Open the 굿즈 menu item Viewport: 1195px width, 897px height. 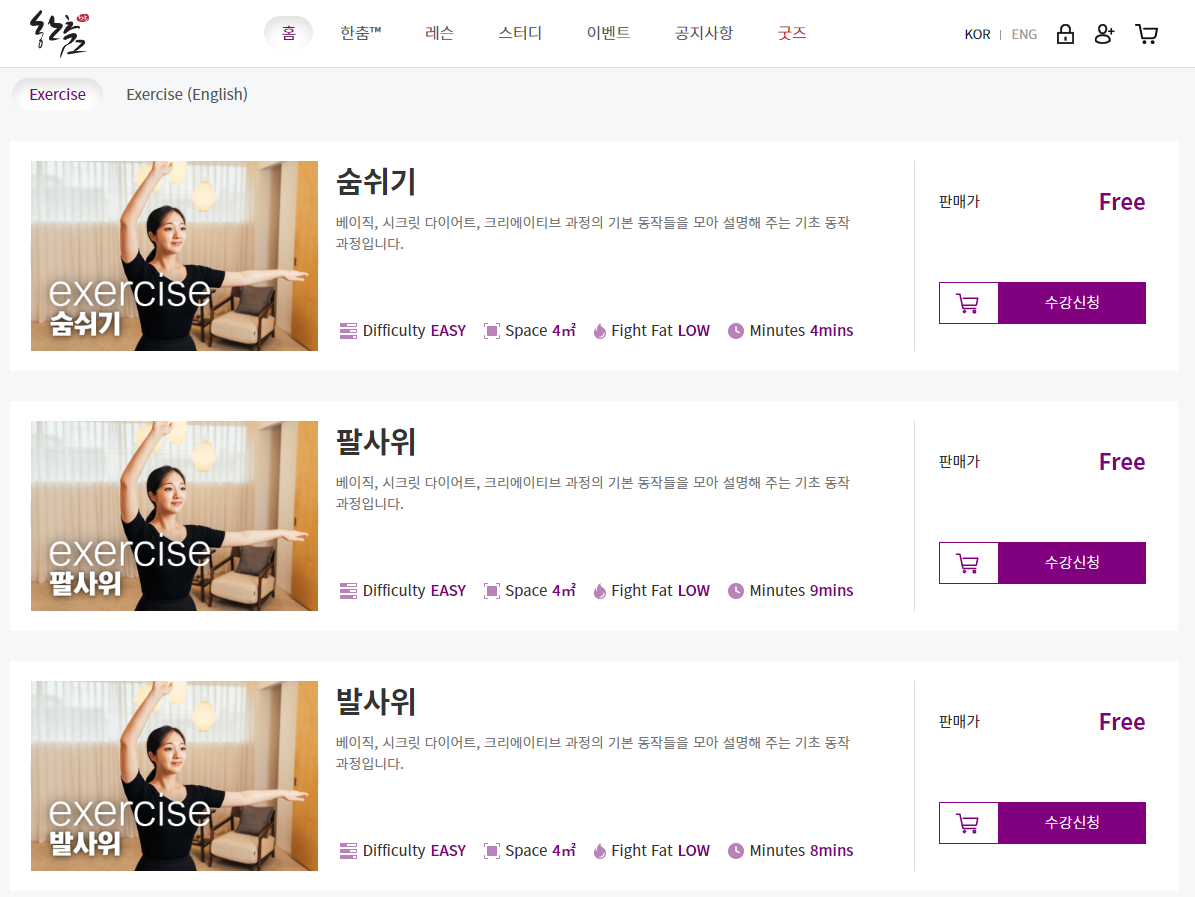pyautogui.click(x=792, y=33)
